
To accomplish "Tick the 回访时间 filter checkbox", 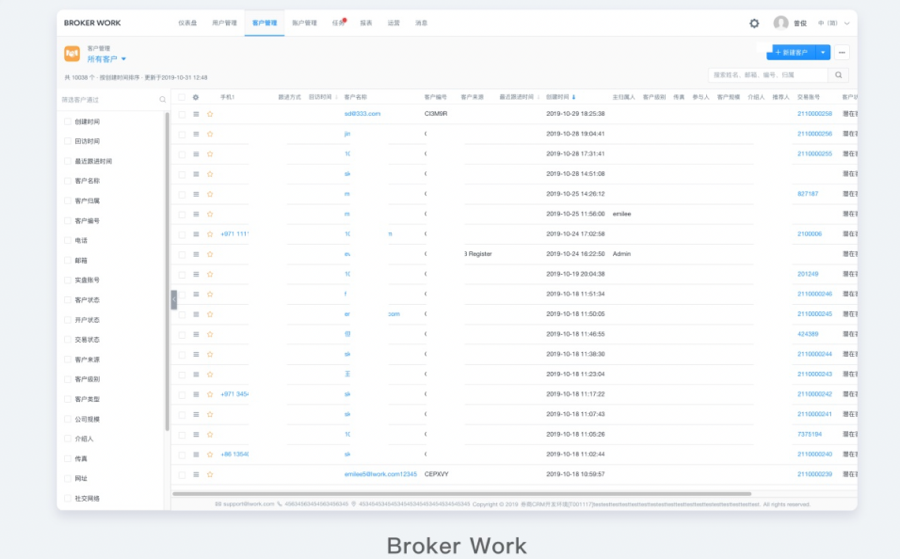I will [x=68, y=141].
